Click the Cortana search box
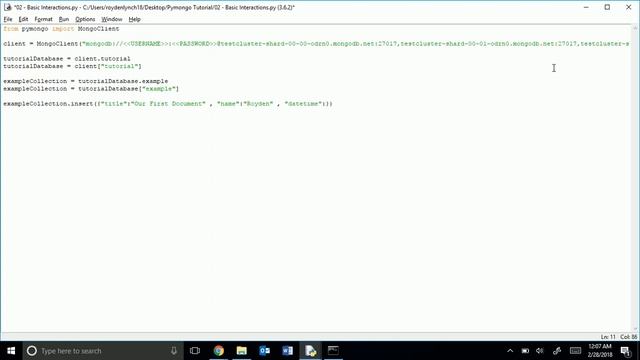This screenshot has height=360, width=640. point(103,351)
